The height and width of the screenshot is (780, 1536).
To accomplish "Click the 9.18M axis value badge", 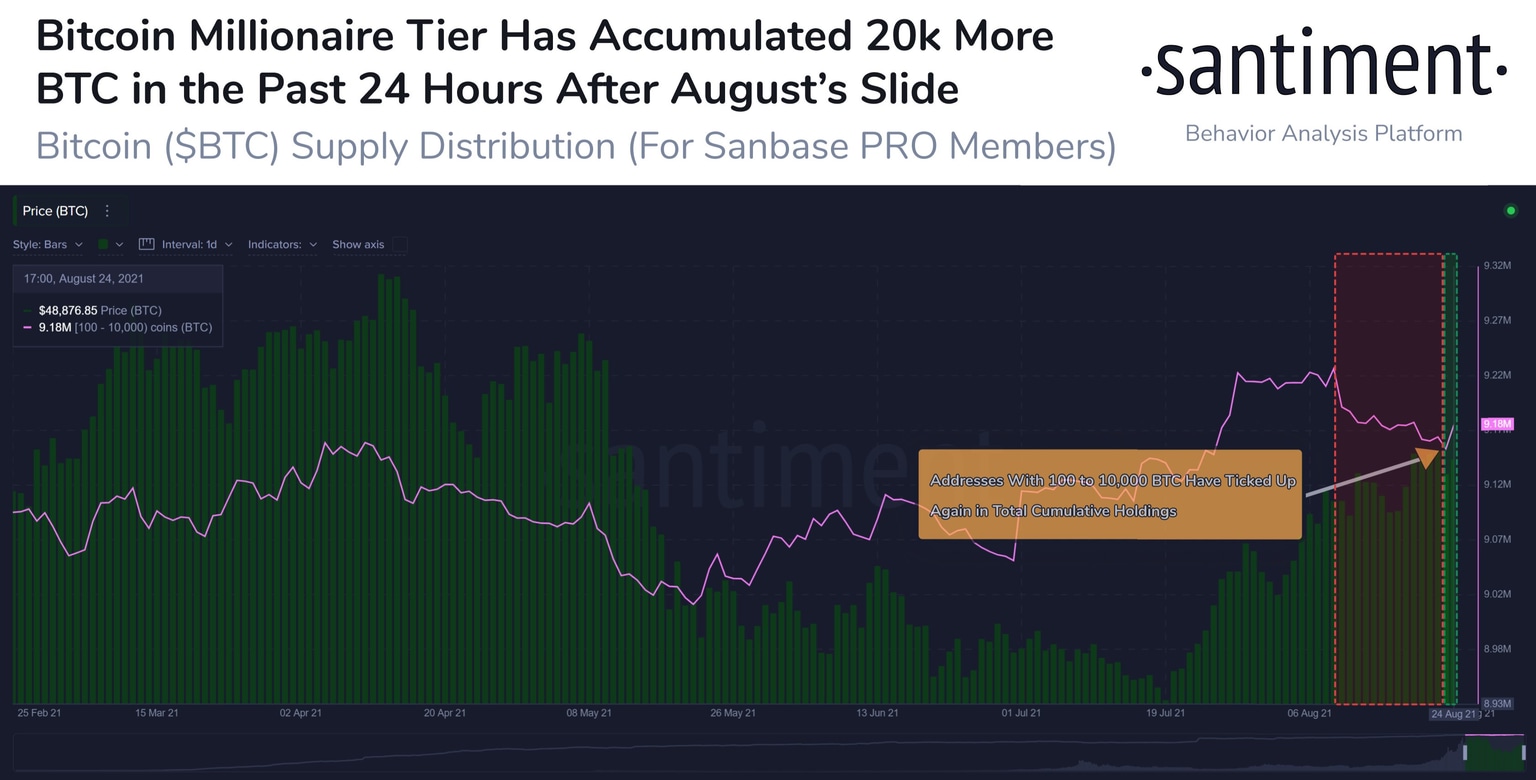I will 1497,424.
